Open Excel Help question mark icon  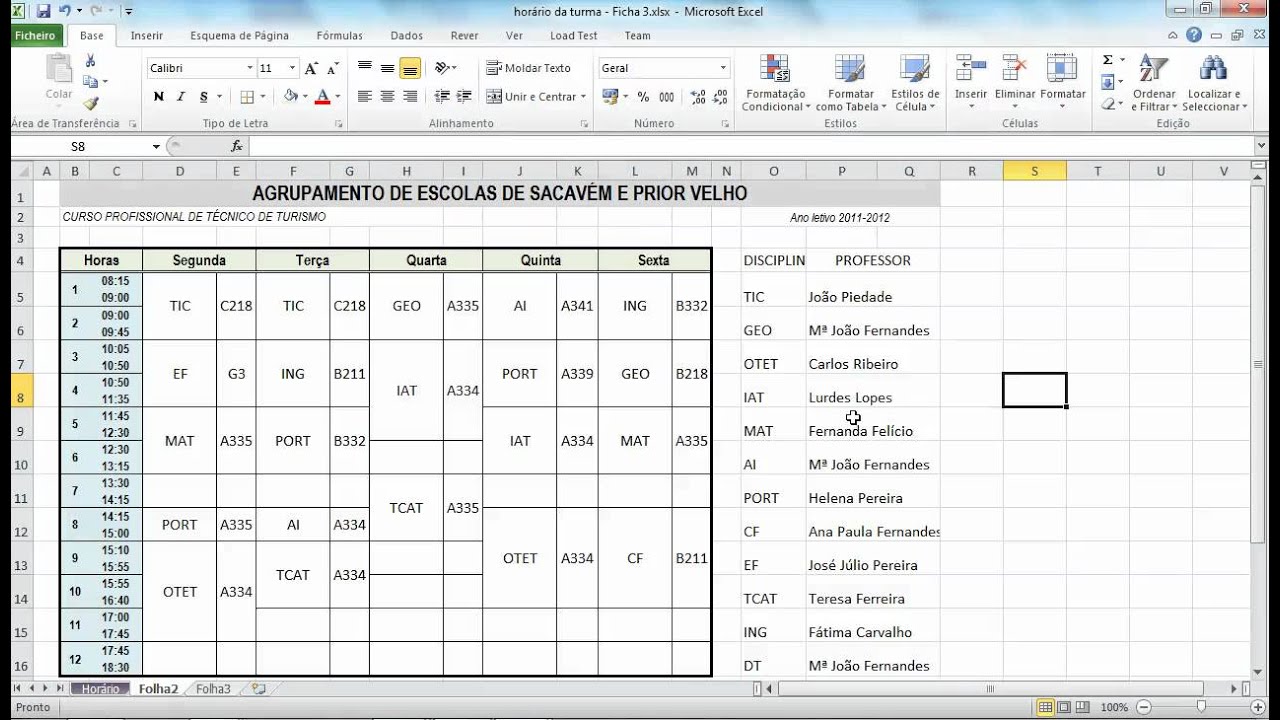1195,35
